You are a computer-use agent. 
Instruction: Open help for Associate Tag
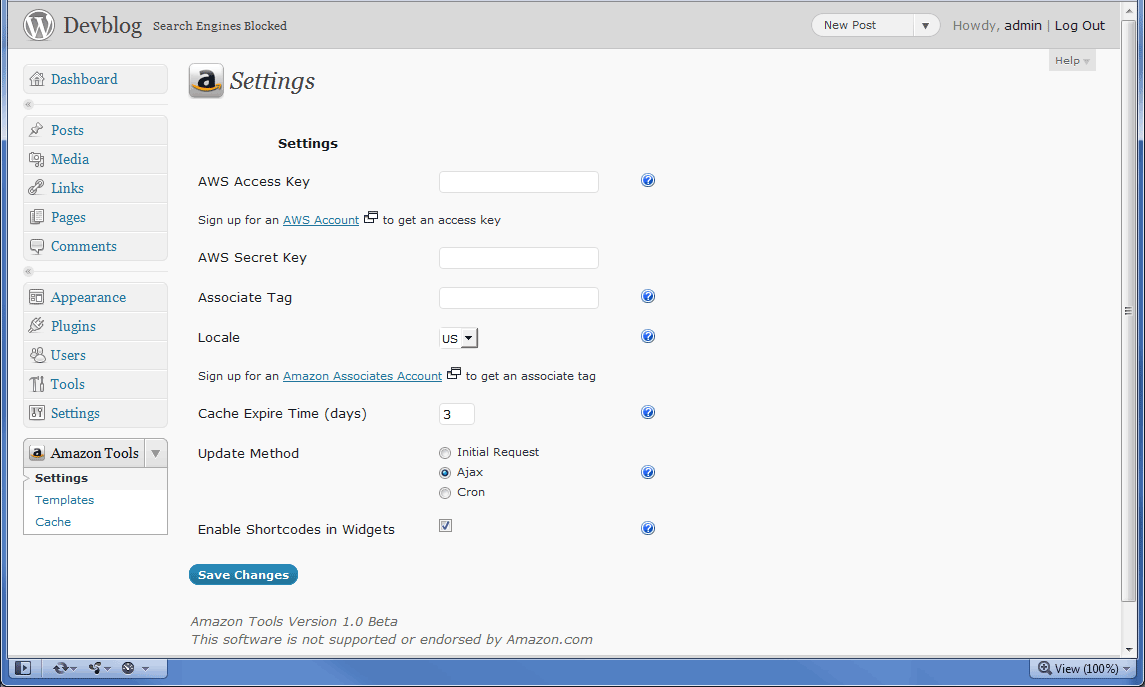pyautogui.click(x=648, y=296)
